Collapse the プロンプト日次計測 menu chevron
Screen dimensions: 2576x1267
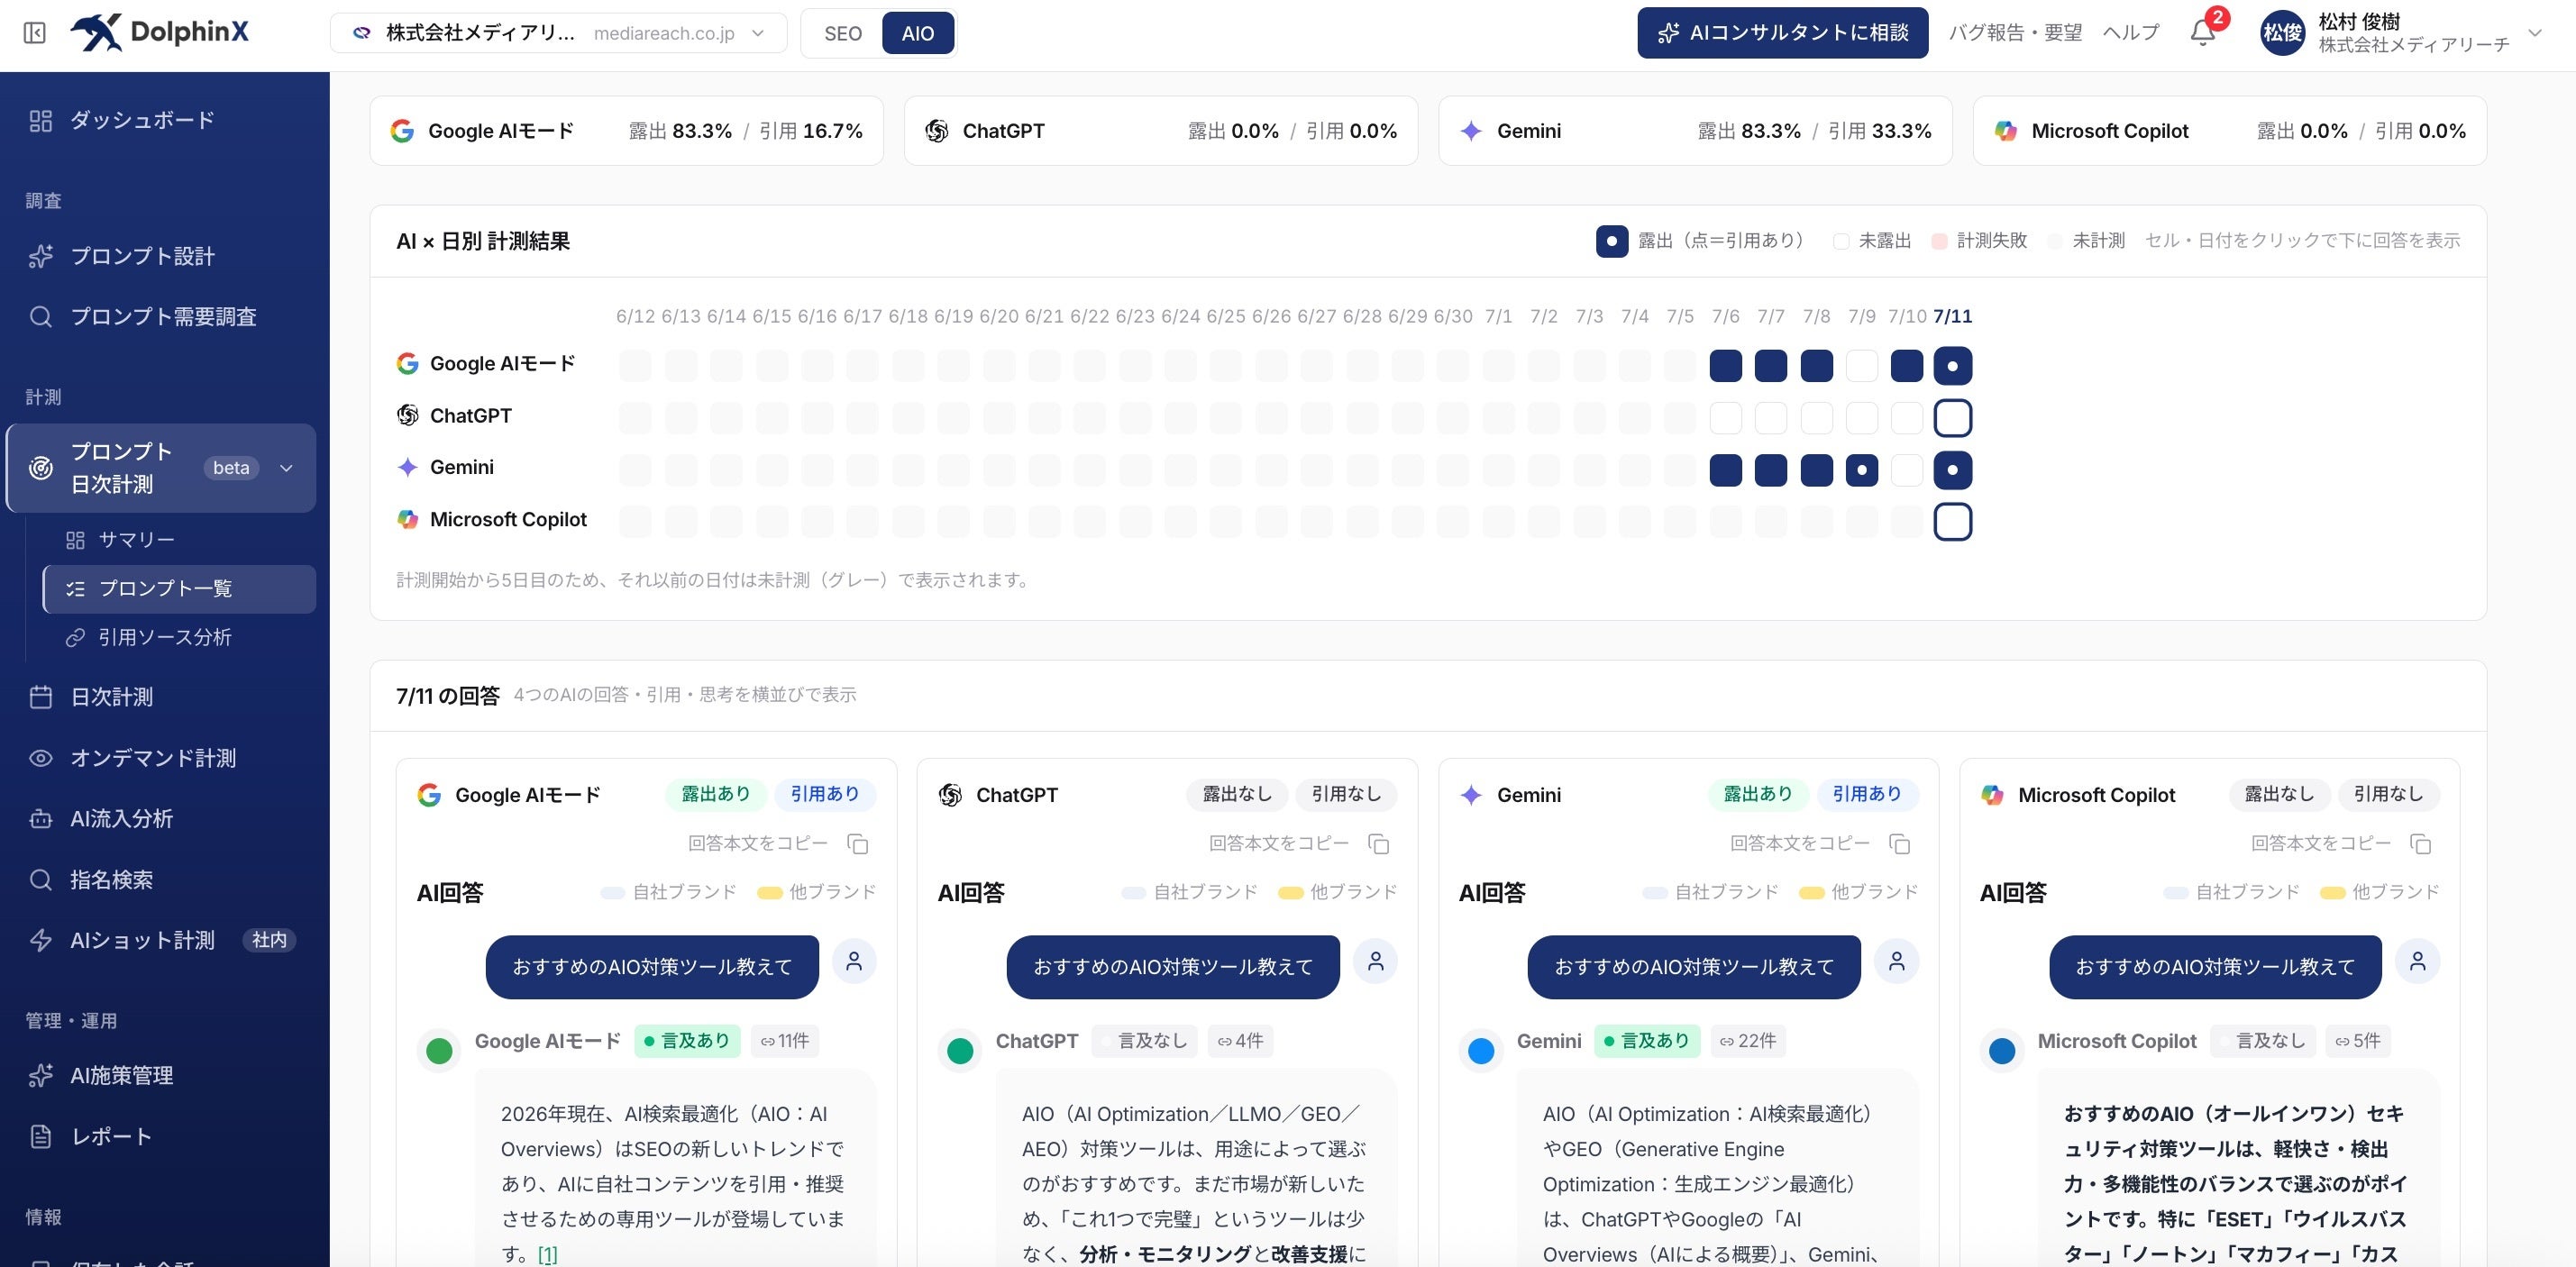(286, 468)
